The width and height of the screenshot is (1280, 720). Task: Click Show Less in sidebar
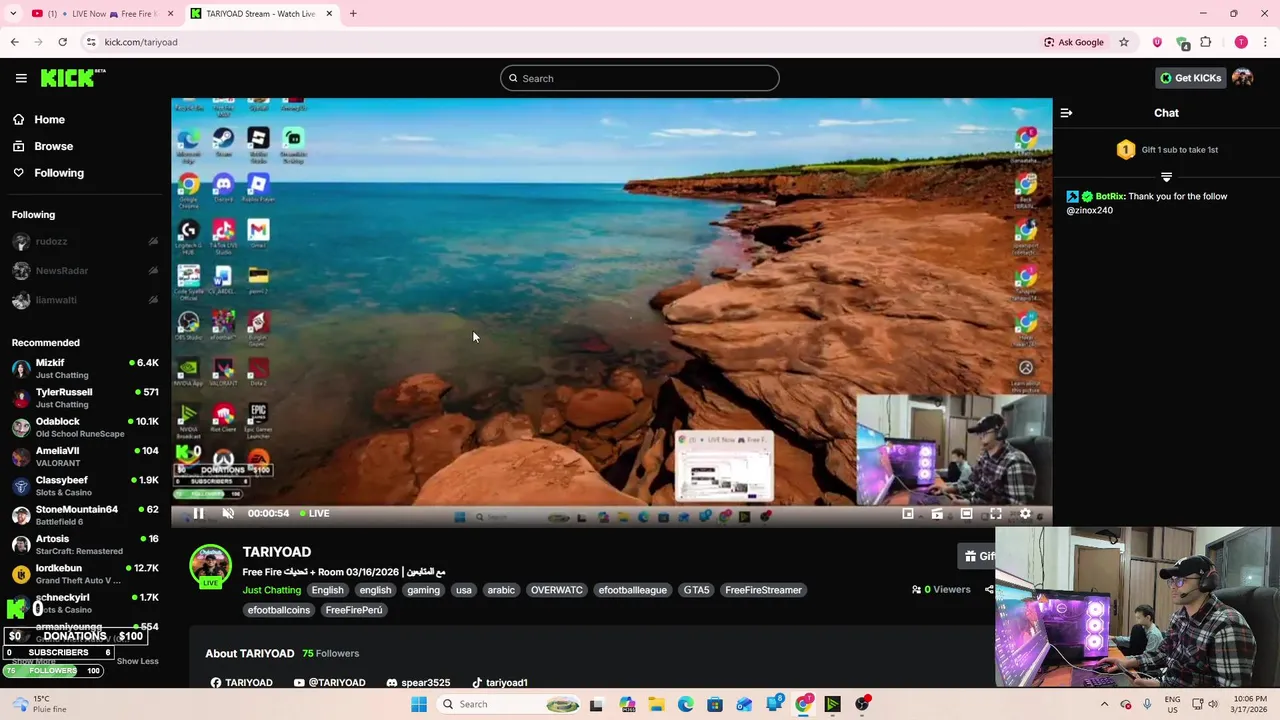[137, 661]
